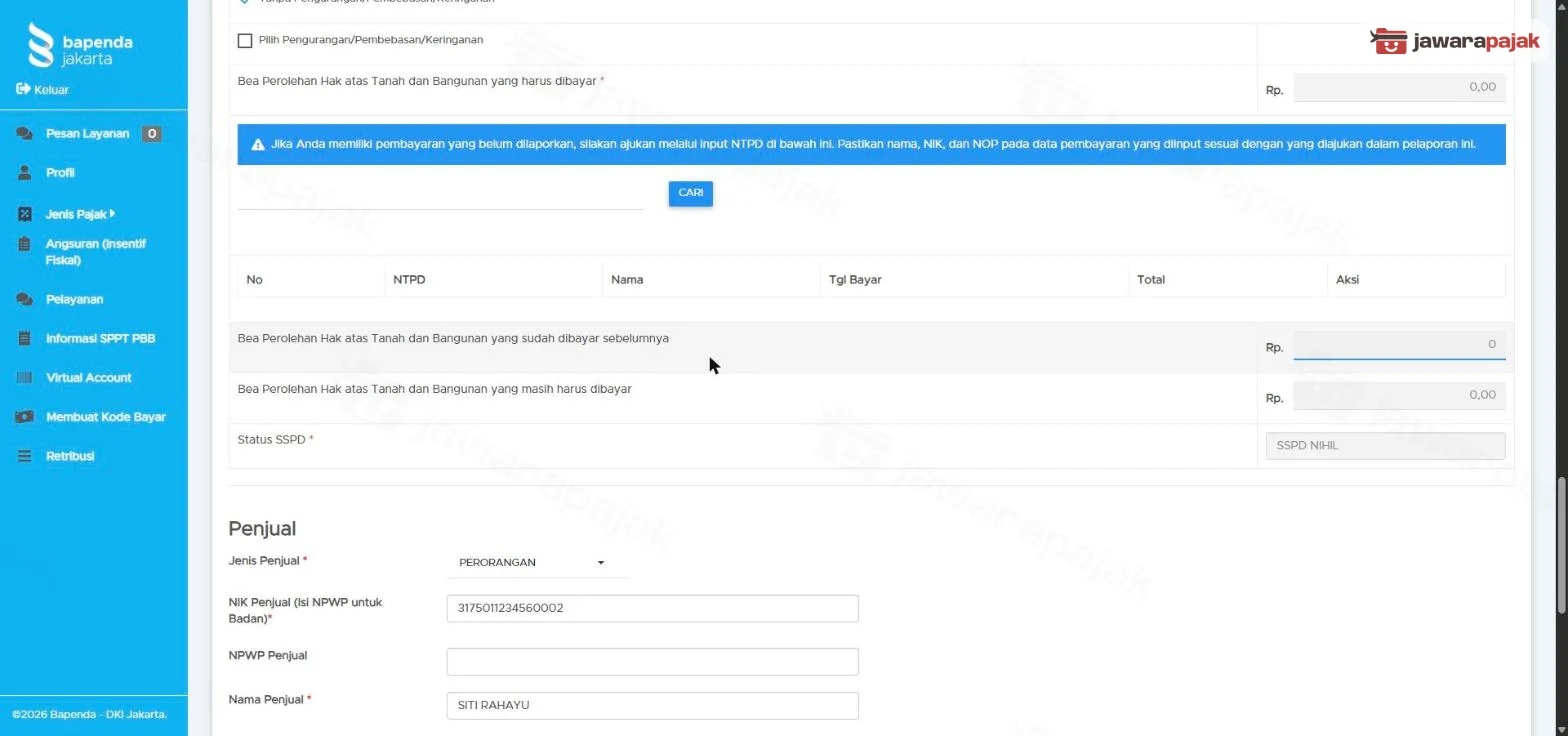Select Membuat Kode Bayar menu item
Viewport: 1568px width, 736px height.
pyautogui.click(x=105, y=416)
